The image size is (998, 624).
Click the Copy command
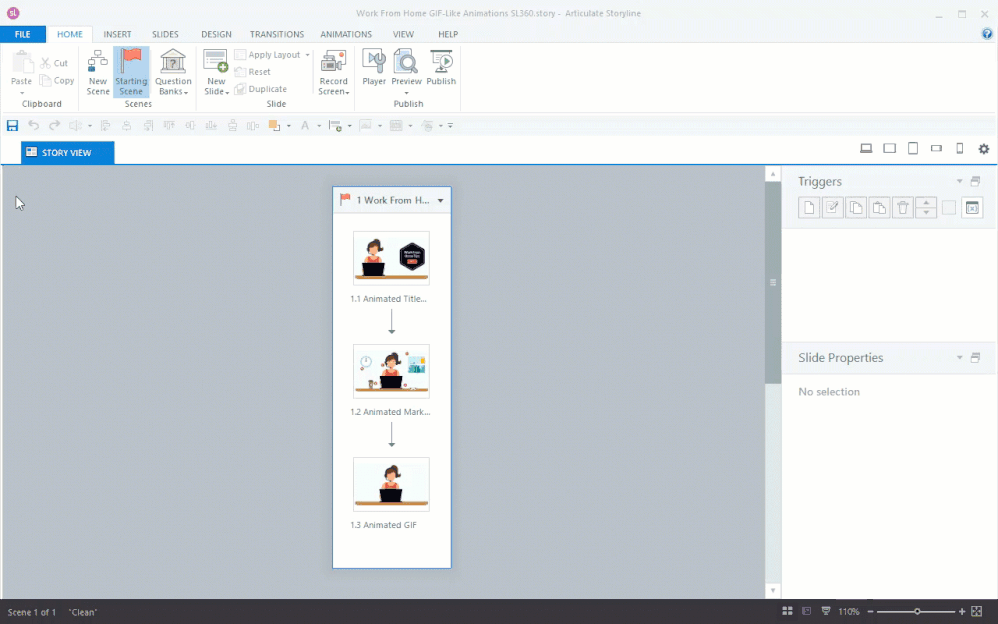(x=56, y=80)
